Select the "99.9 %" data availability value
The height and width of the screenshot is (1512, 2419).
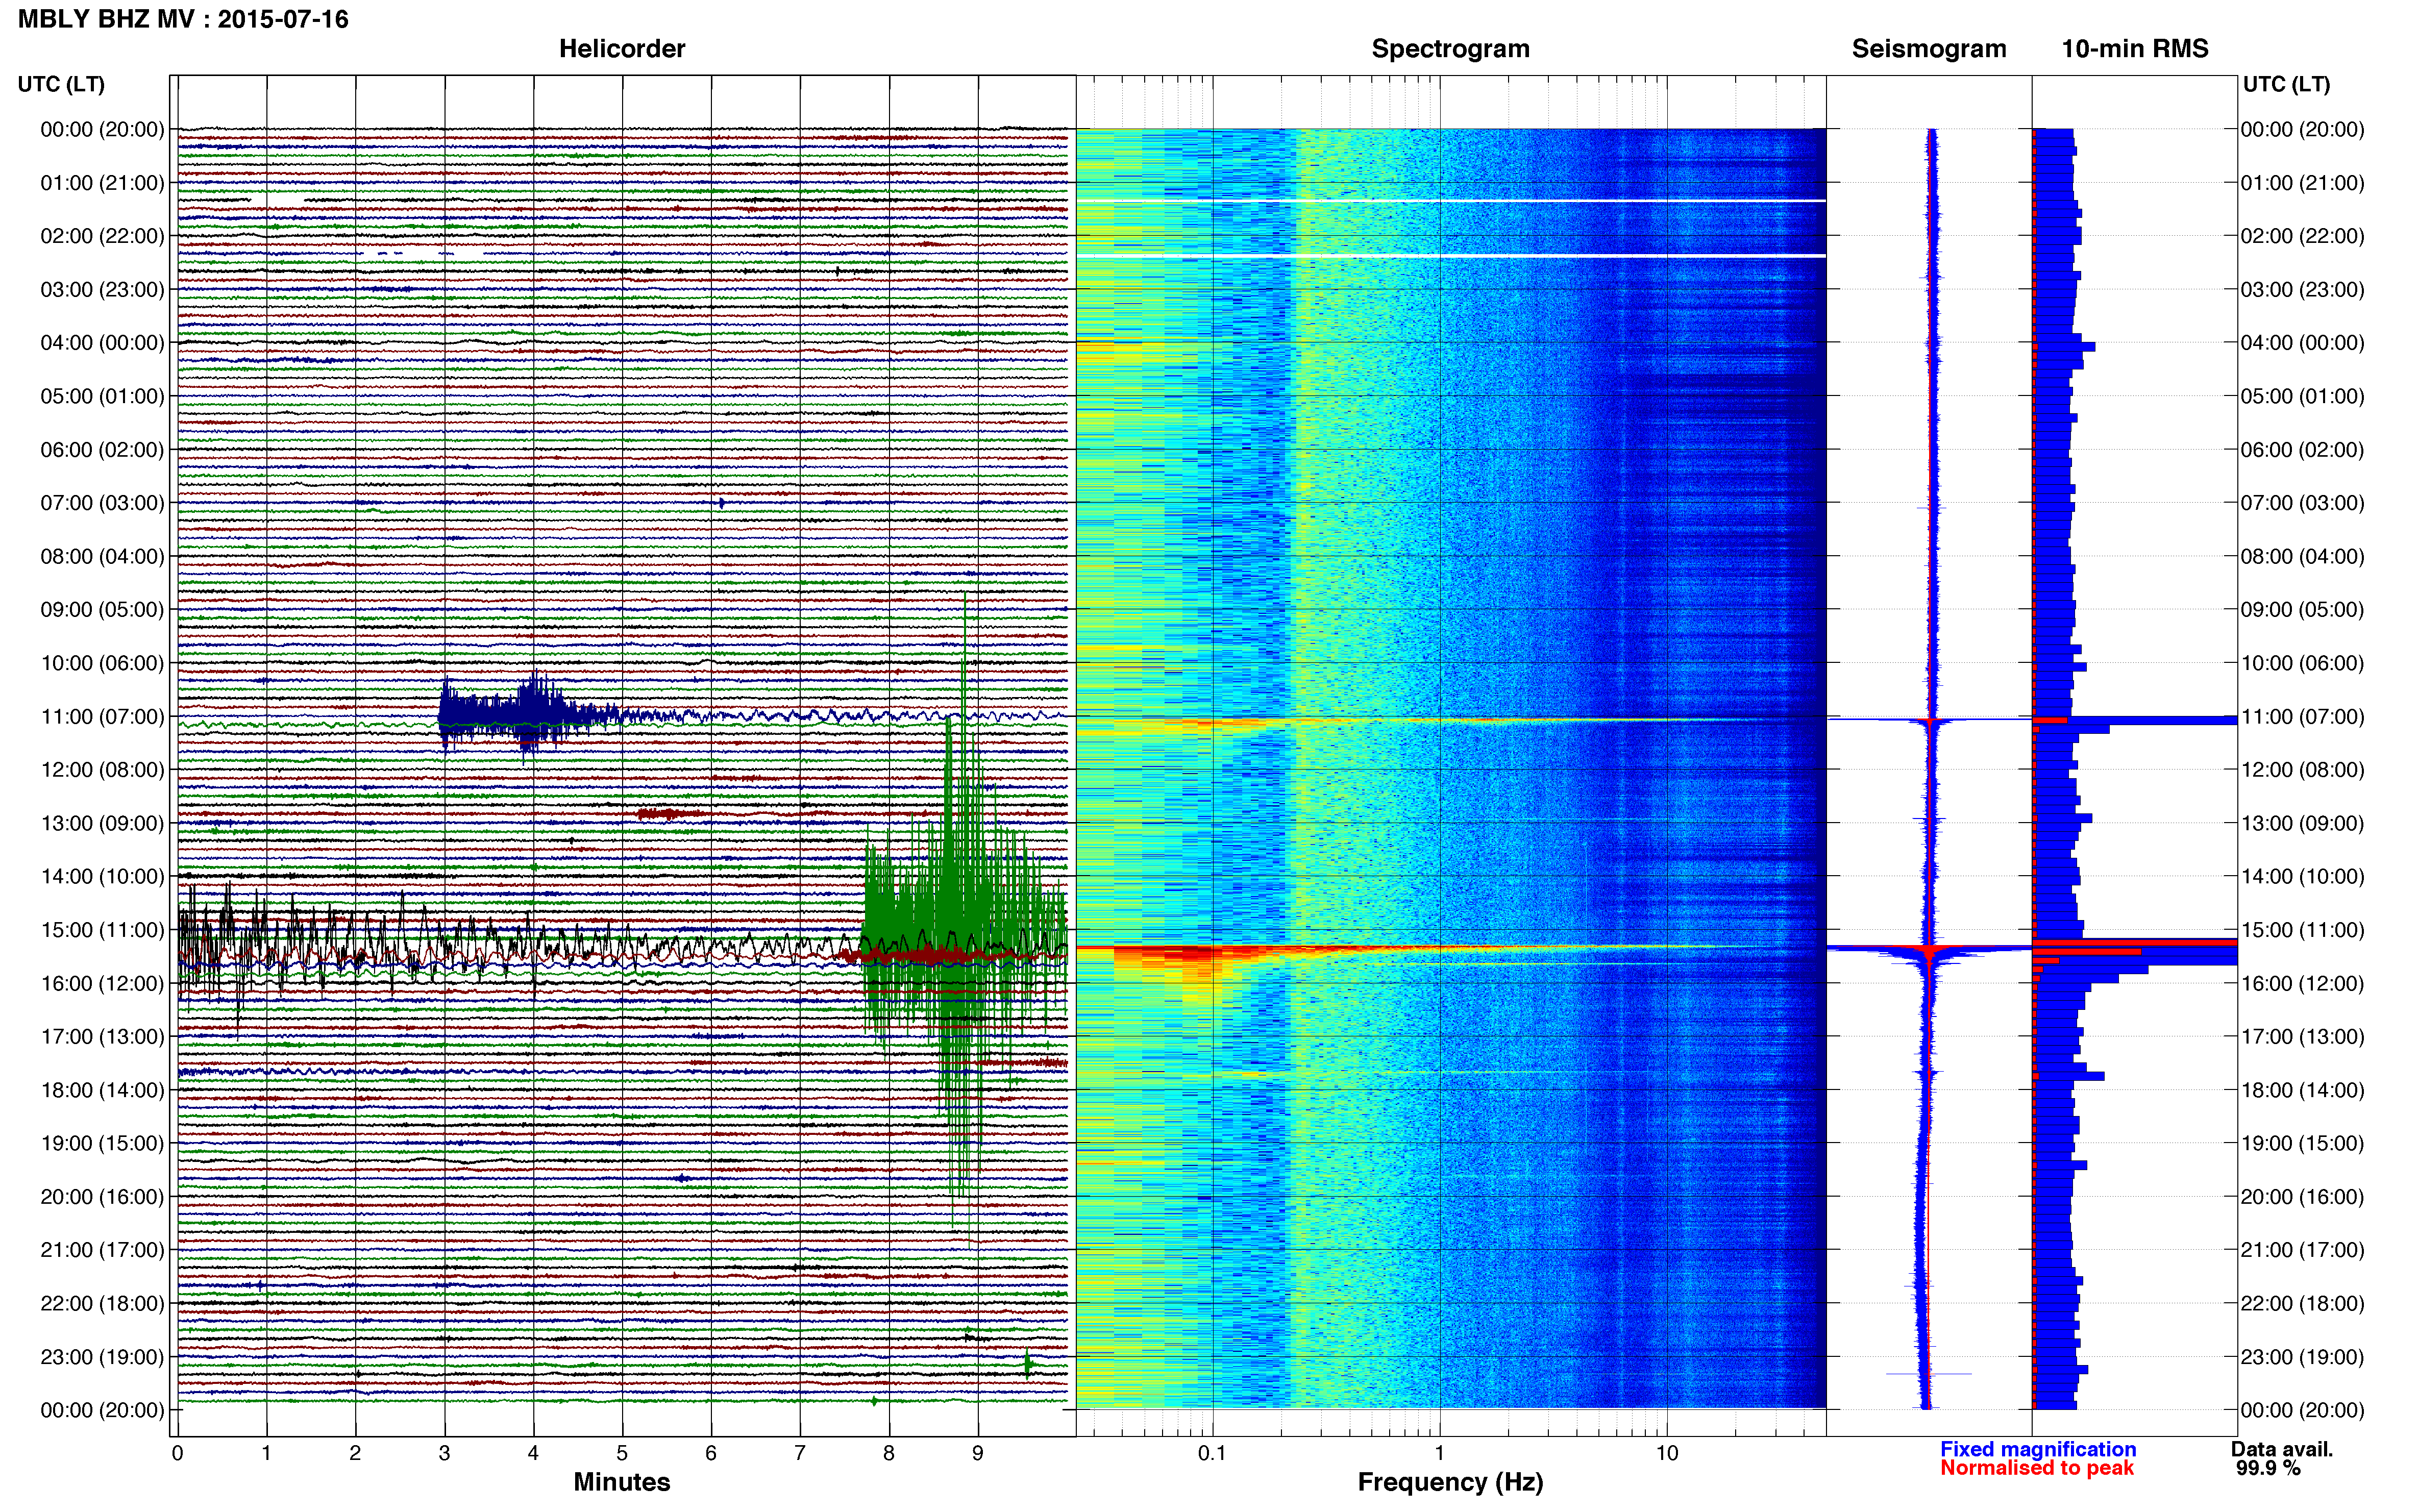[x=2268, y=1468]
